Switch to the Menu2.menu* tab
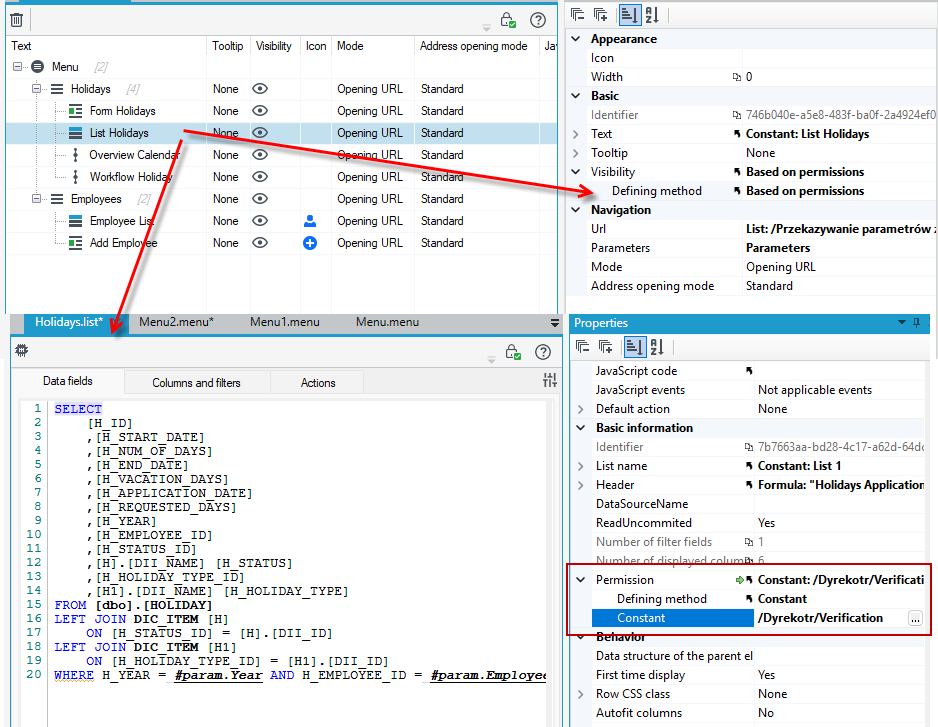The width and height of the screenshot is (938, 727). click(x=176, y=322)
